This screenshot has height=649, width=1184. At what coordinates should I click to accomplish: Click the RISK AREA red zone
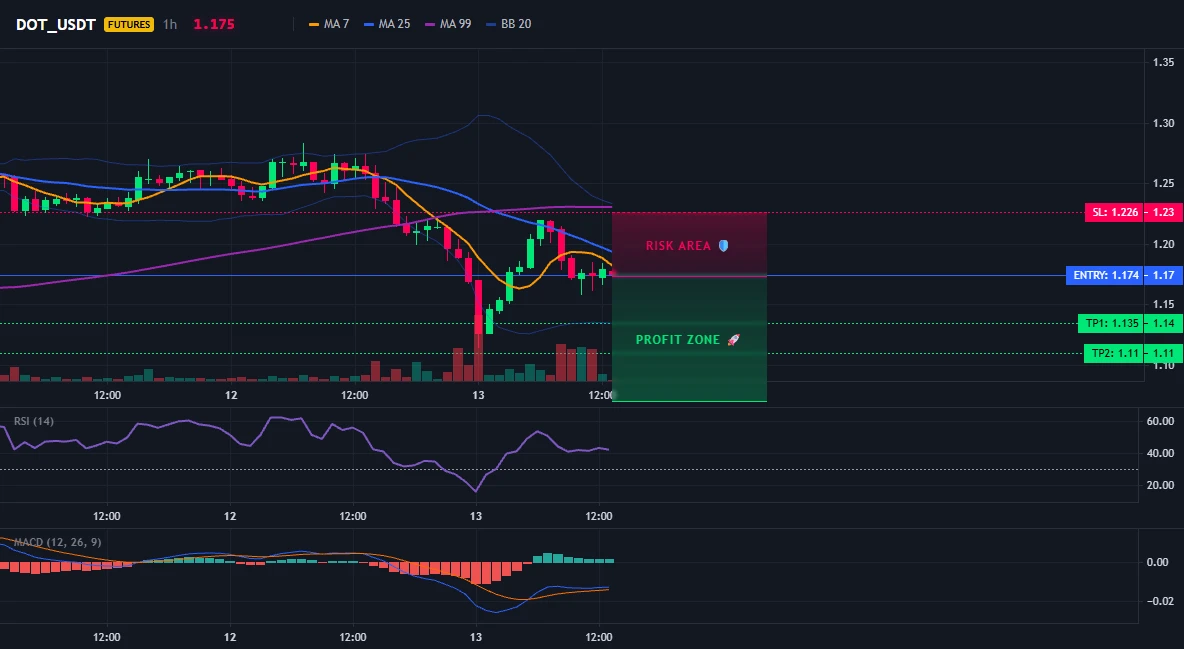[x=689, y=244]
